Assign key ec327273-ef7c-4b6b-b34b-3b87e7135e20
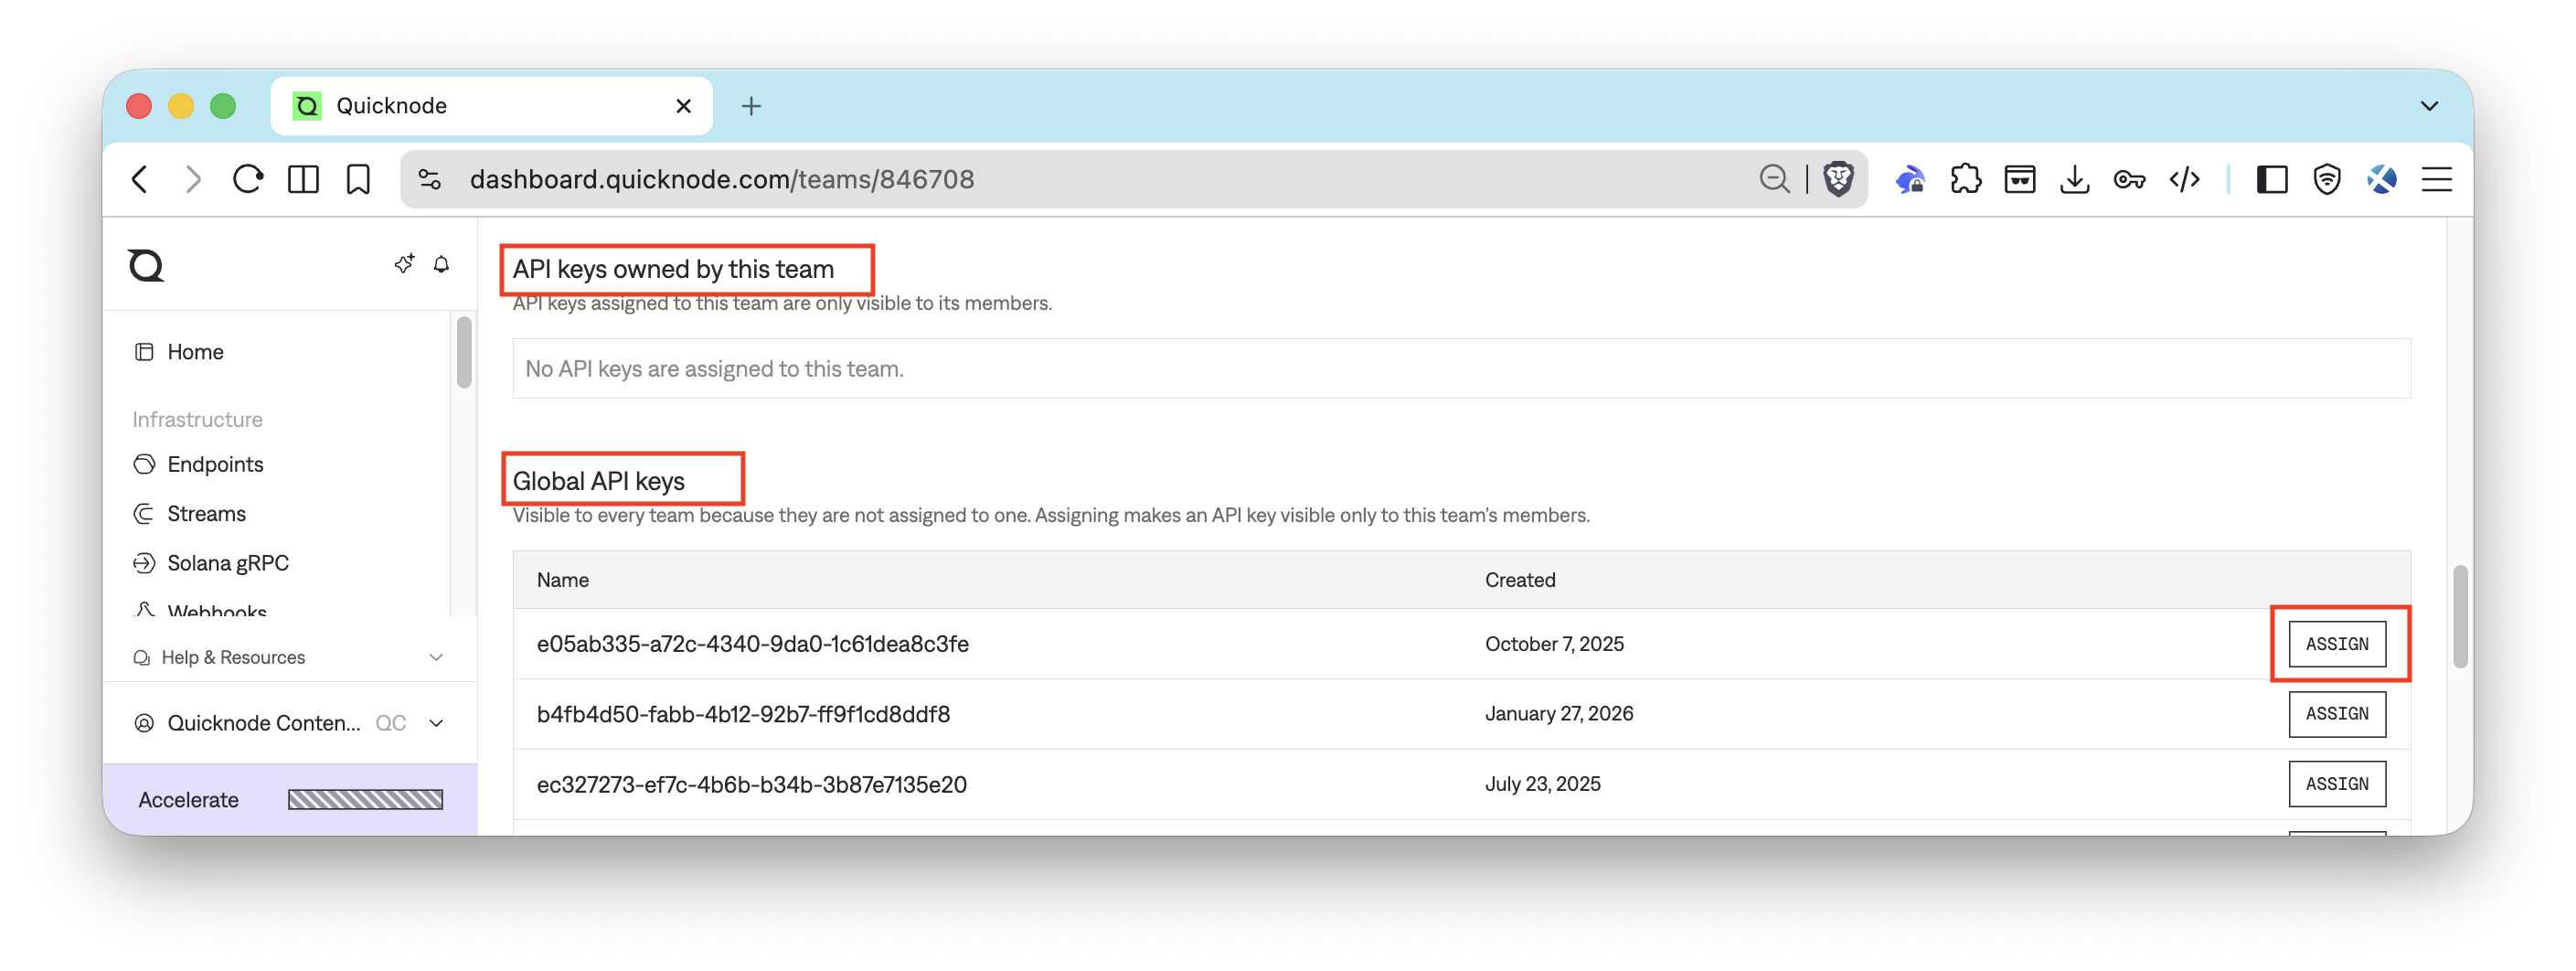 tap(2336, 783)
